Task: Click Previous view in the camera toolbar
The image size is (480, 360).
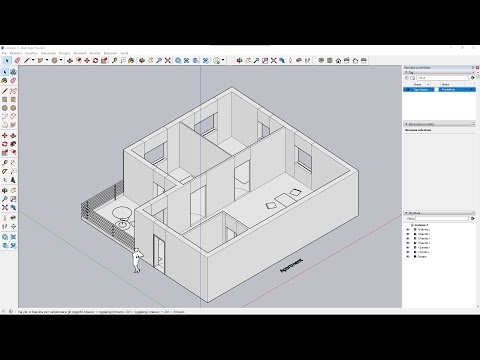Action: [x=282, y=60]
